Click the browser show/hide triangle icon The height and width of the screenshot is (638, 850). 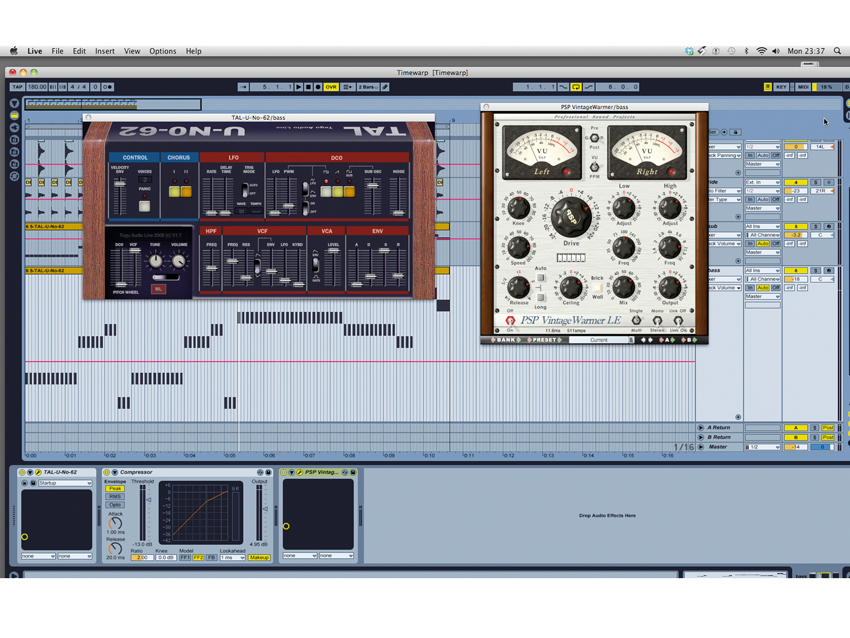tap(15, 103)
